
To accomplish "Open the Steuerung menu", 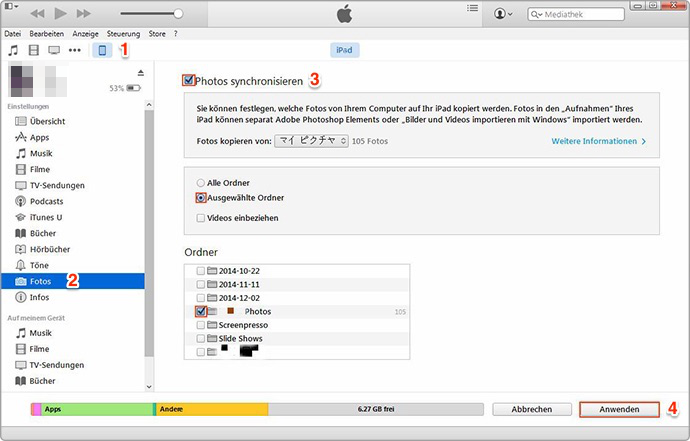I will [x=123, y=33].
